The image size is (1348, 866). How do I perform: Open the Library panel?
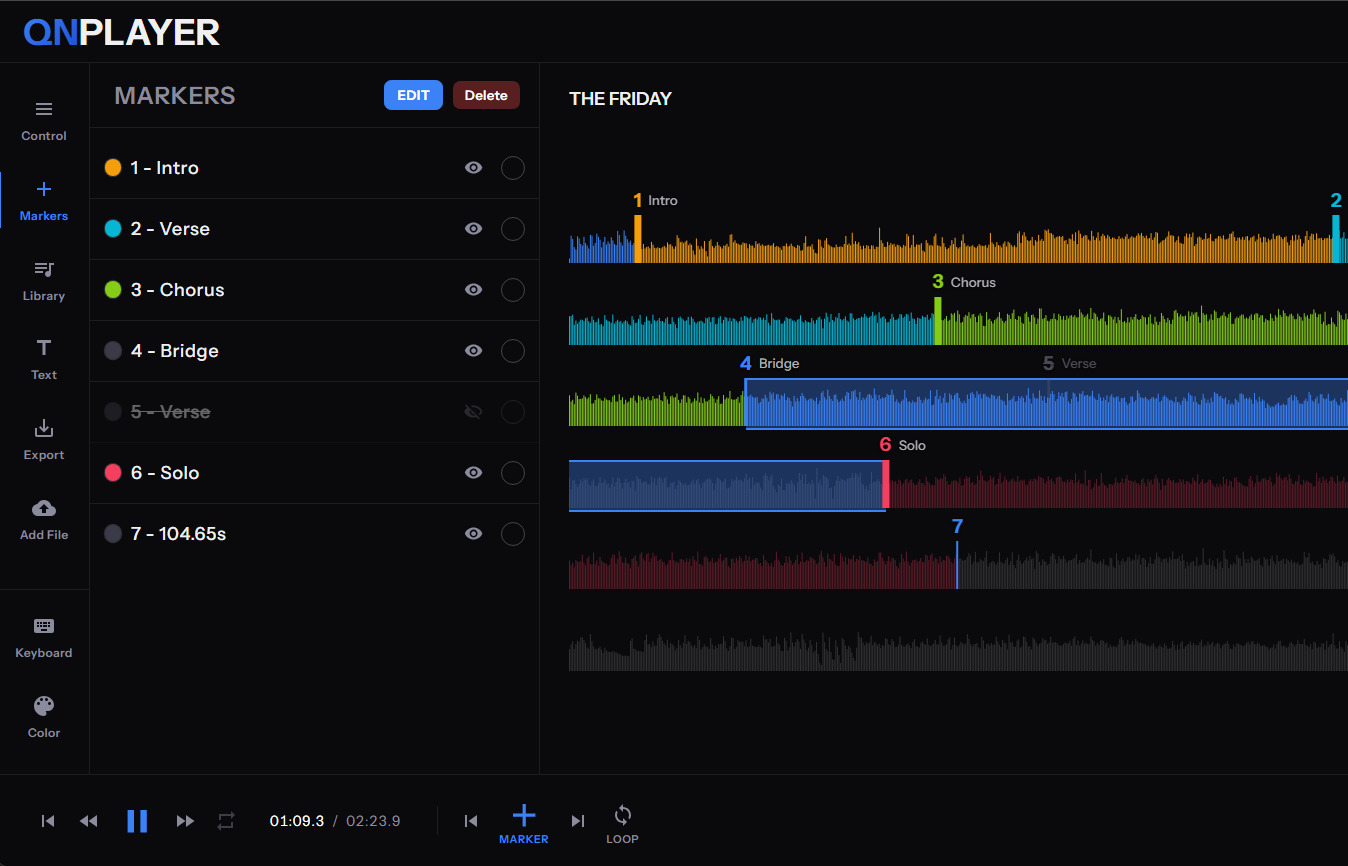[44, 281]
